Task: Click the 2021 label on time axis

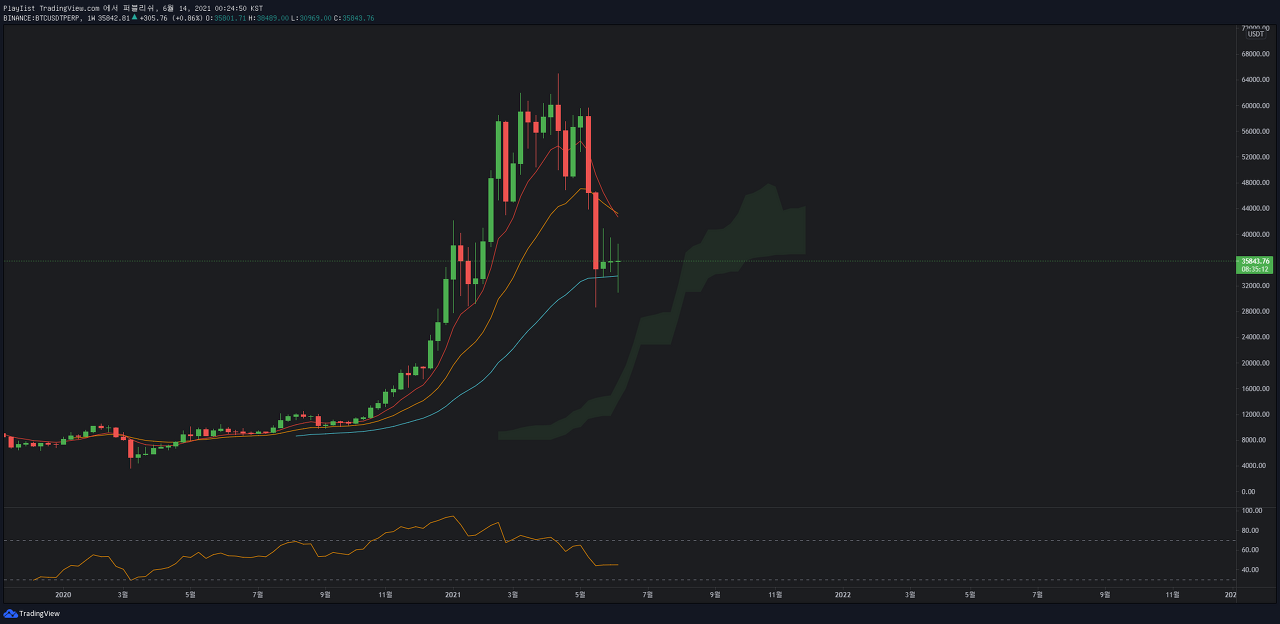Action: tap(453, 594)
